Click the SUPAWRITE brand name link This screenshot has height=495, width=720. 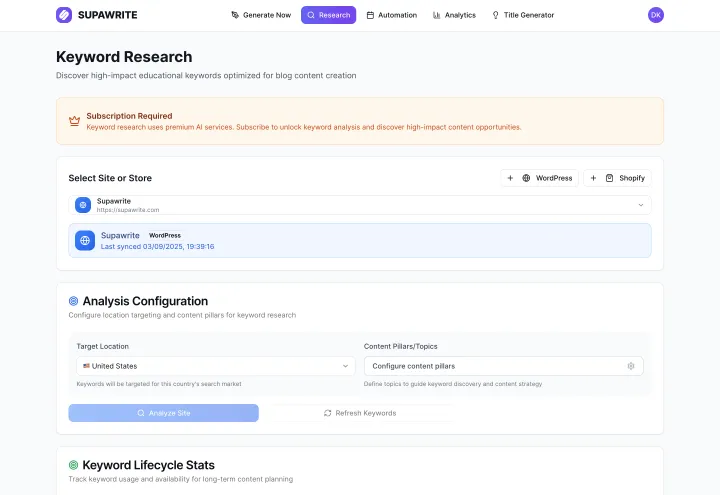tap(107, 15)
